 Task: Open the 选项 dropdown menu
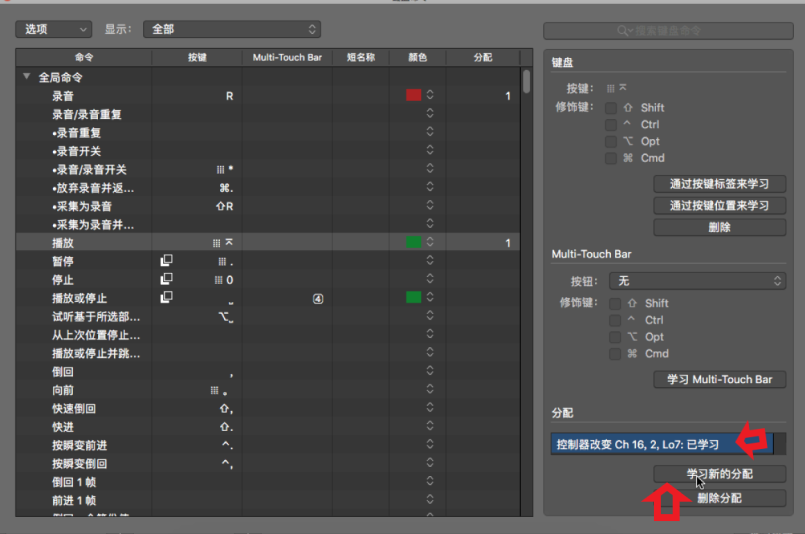[53, 30]
